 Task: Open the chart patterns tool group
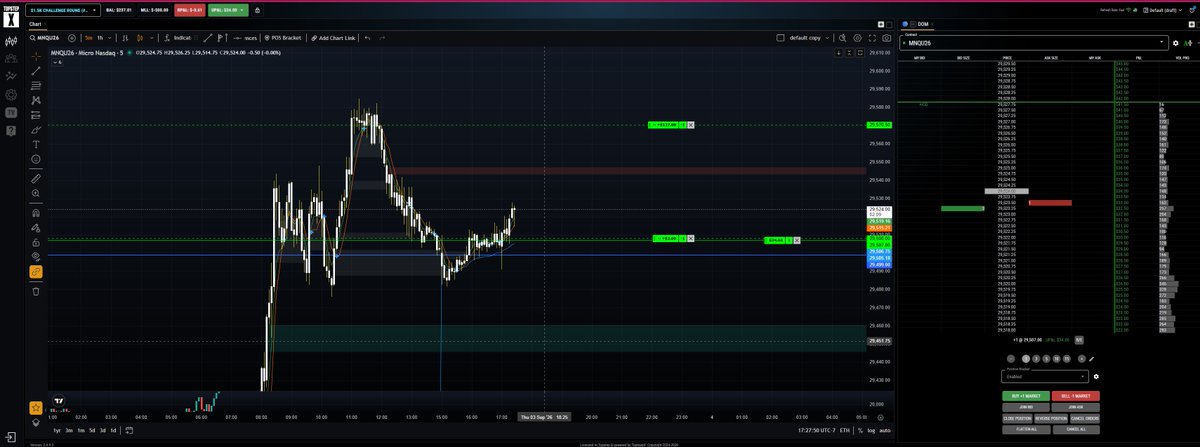point(36,100)
